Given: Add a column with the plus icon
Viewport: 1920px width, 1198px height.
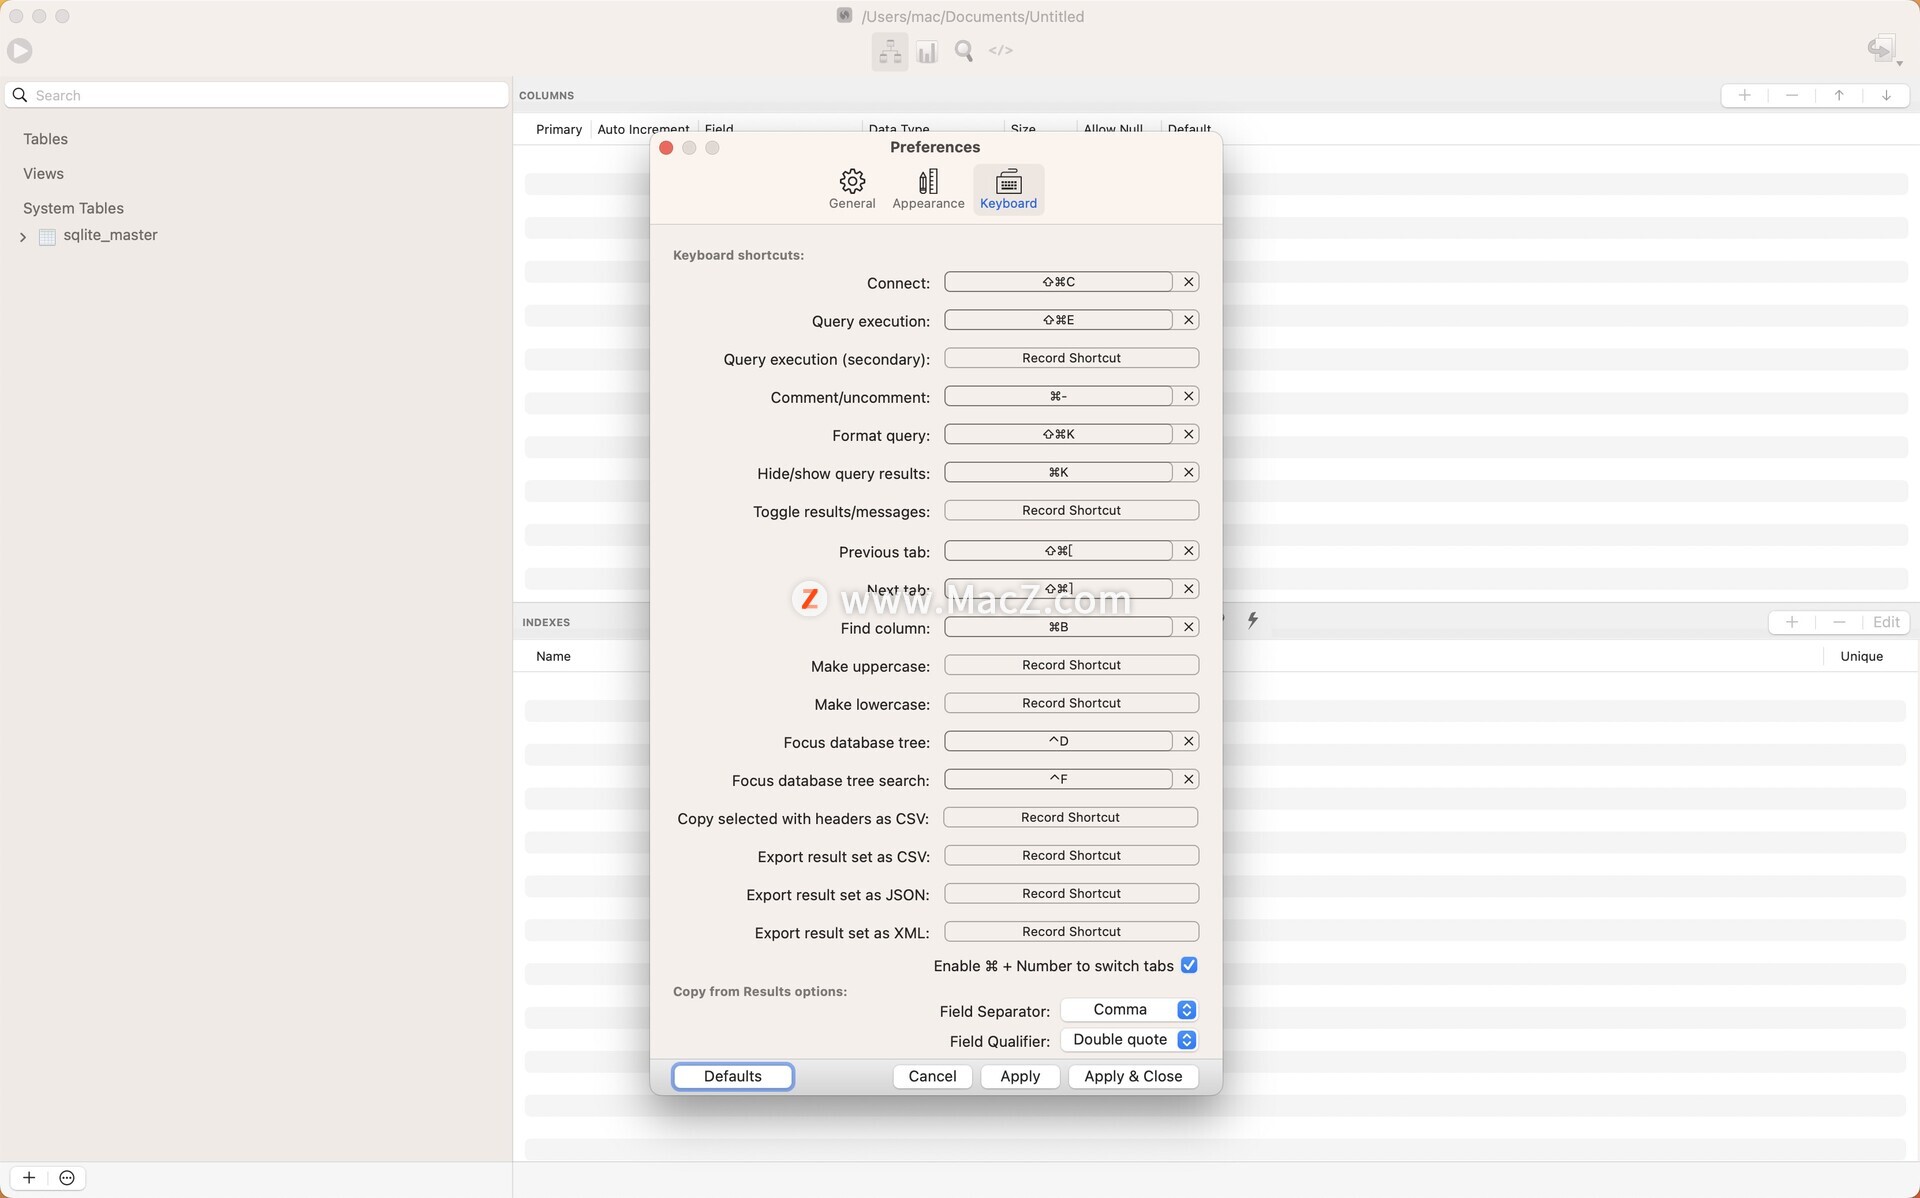Looking at the screenshot, I should (1745, 95).
